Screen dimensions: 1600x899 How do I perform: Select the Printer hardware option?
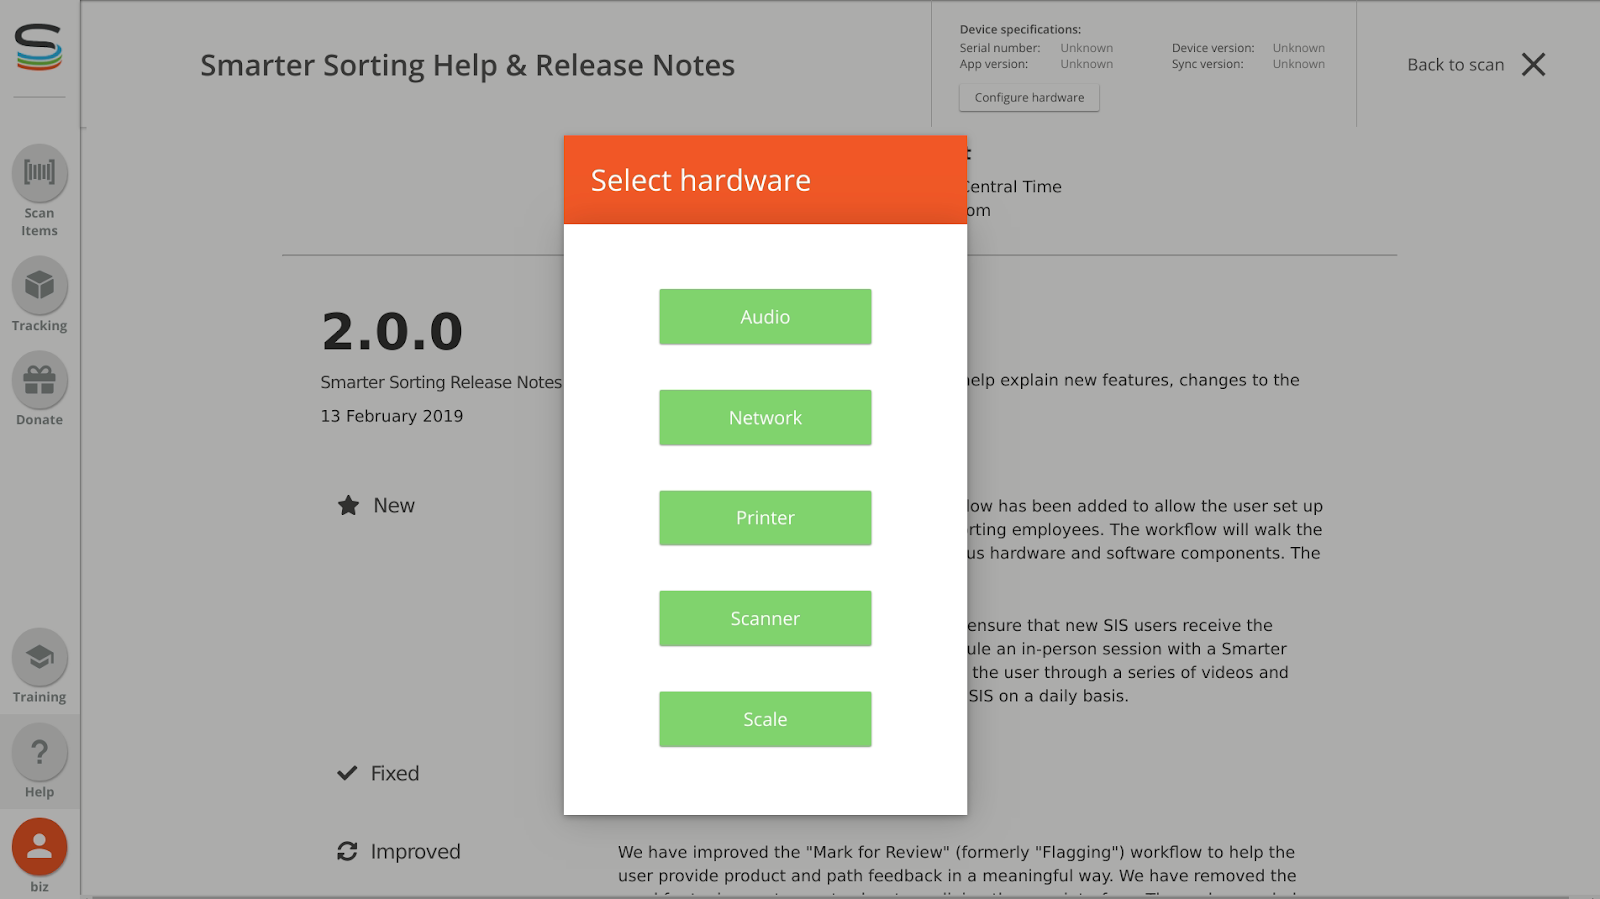(765, 518)
